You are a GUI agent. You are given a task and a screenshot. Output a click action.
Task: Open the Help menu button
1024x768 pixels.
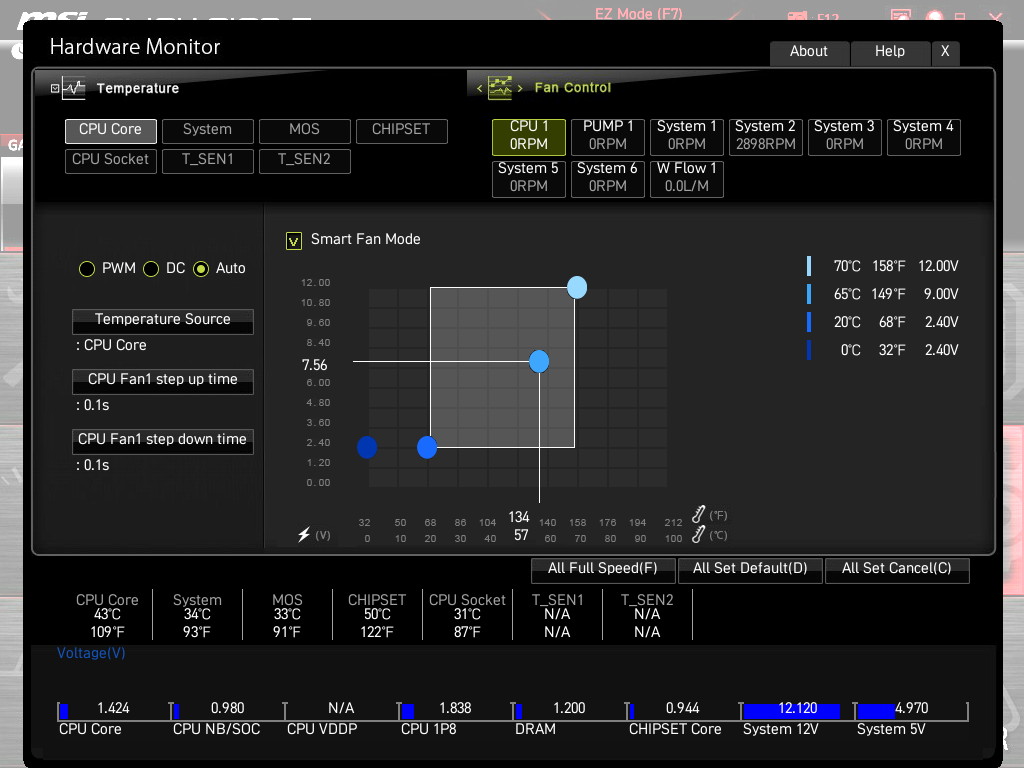click(889, 52)
